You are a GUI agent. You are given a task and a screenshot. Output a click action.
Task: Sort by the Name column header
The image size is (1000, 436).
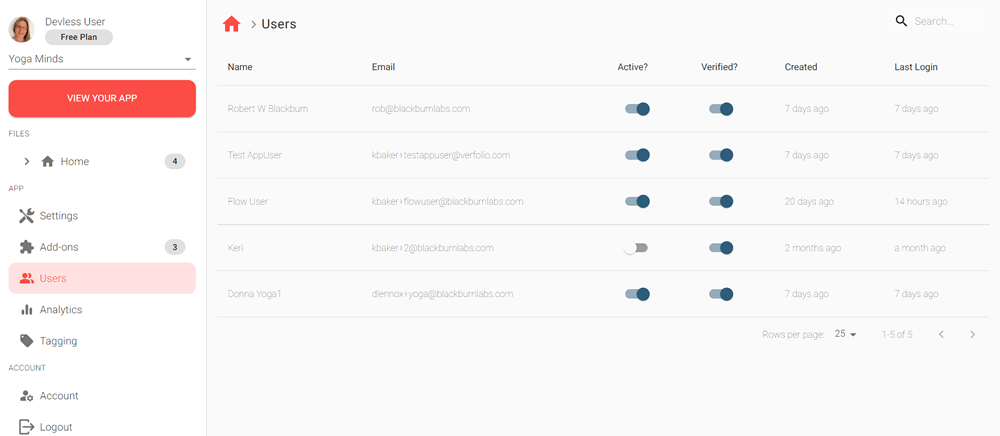click(x=240, y=67)
